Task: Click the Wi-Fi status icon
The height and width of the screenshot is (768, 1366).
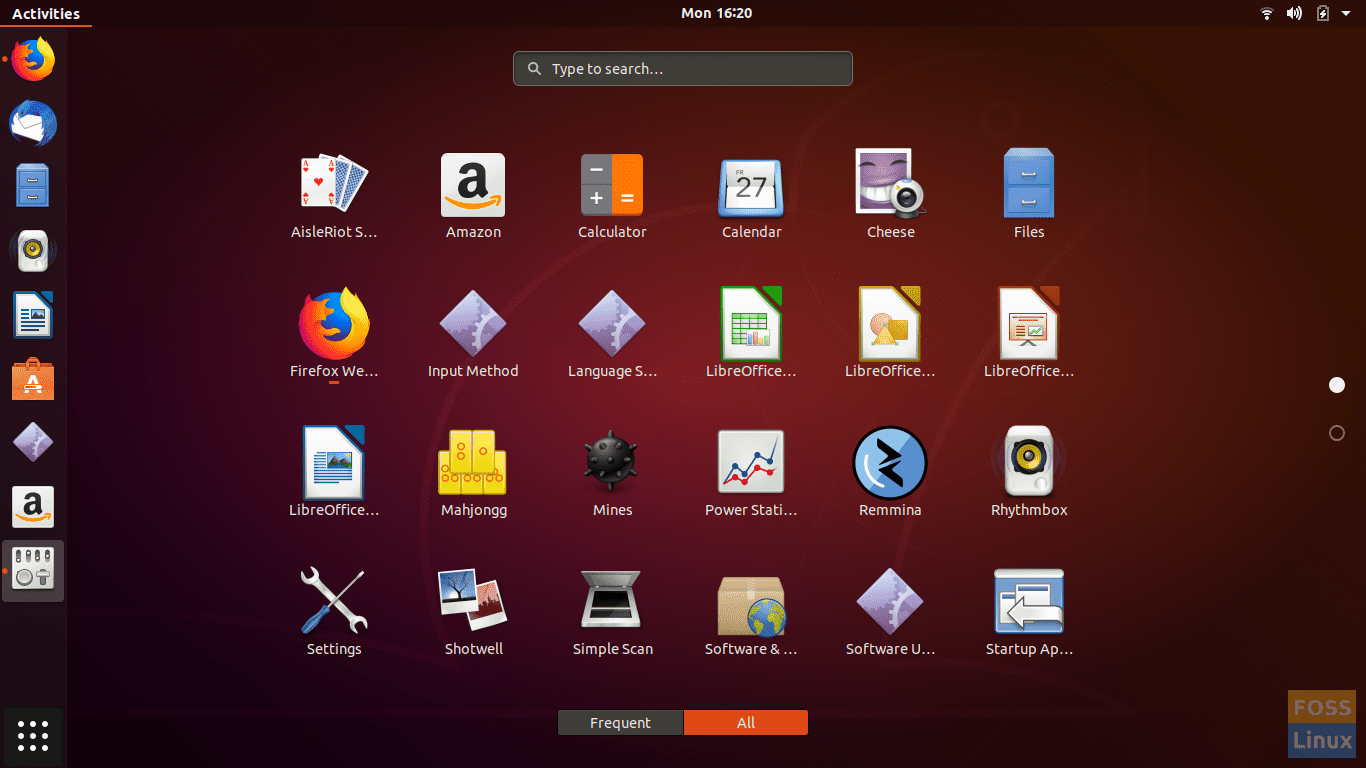Action: pyautogui.click(x=1266, y=13)
